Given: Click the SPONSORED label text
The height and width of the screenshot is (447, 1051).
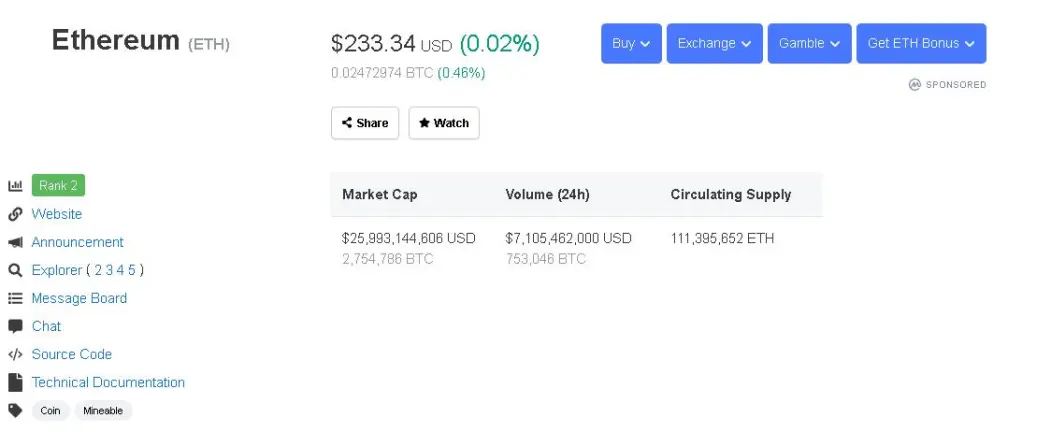Looking at the screenshot, I should click(956, 84).
